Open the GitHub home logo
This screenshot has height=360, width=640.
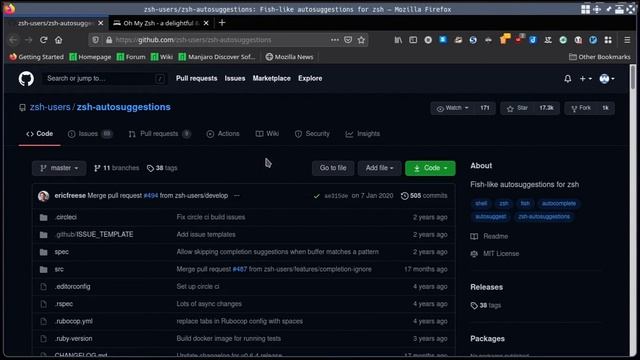[x=26, y=78]
